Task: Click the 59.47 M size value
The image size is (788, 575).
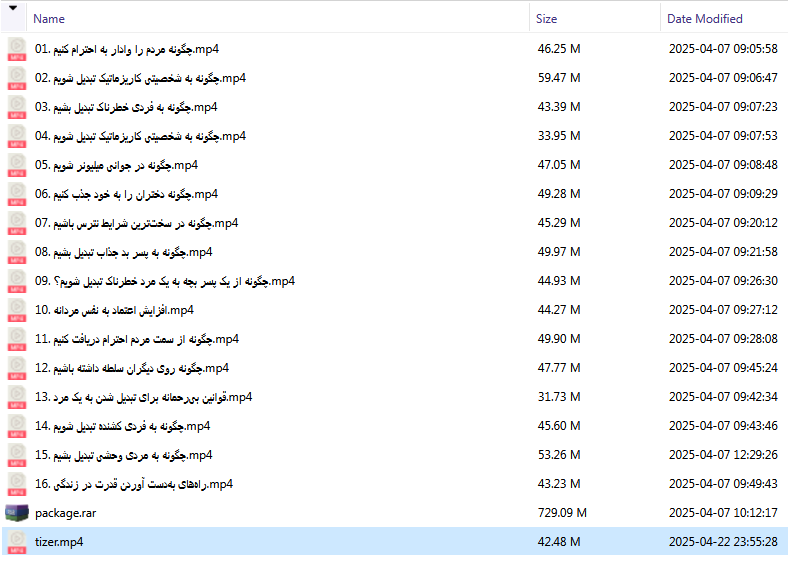Action: pyautogui.click(x=559, y=78)
